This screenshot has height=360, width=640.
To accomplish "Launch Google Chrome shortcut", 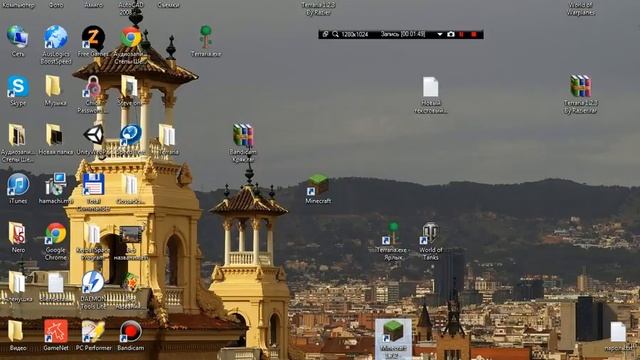I will [56, 233].
